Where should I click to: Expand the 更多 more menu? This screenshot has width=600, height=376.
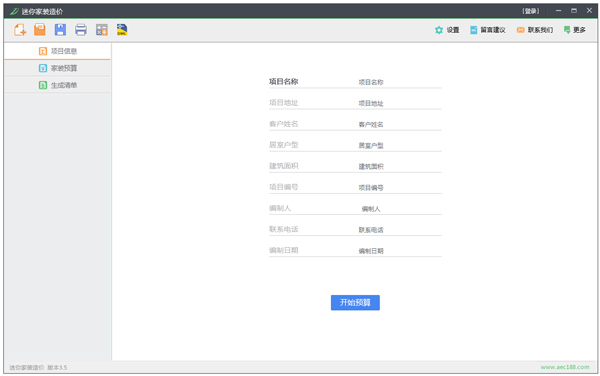click(x=574, y=30)
